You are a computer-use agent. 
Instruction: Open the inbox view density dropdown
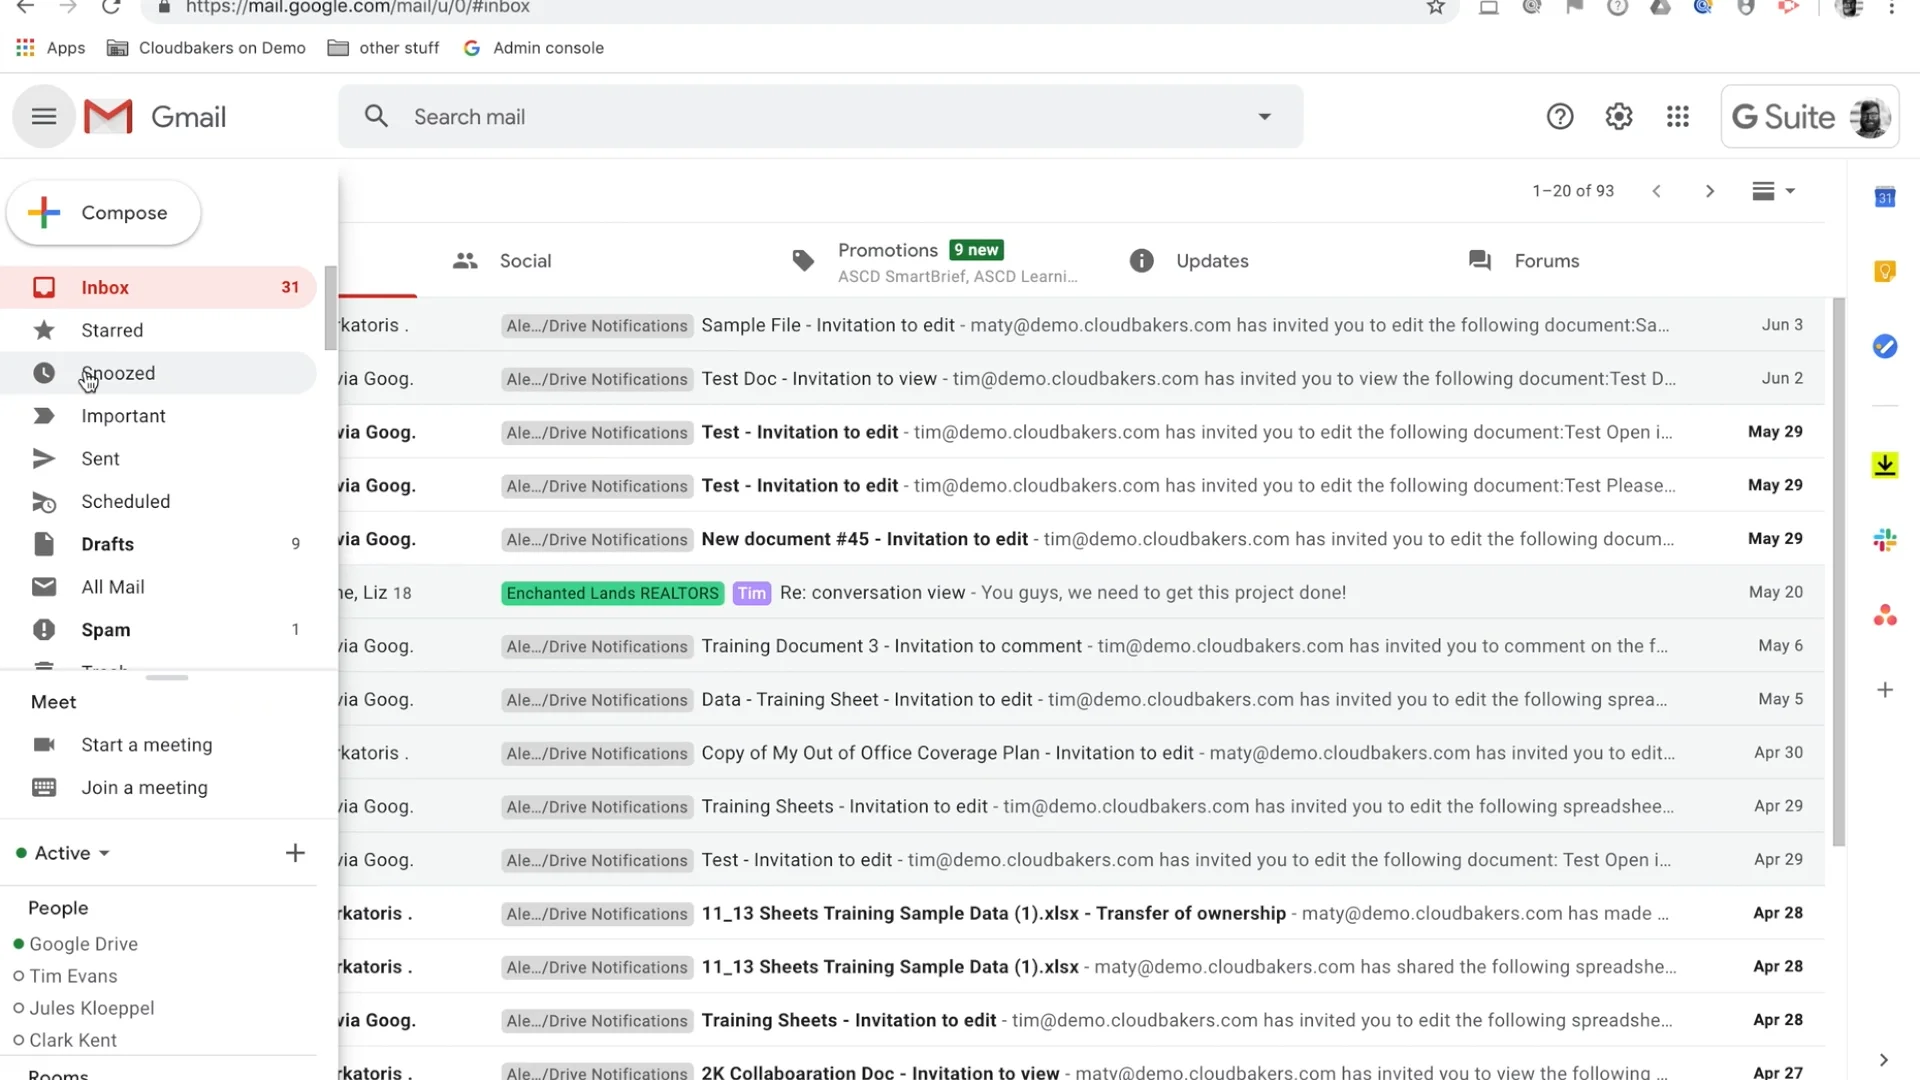pos(1771,190)
